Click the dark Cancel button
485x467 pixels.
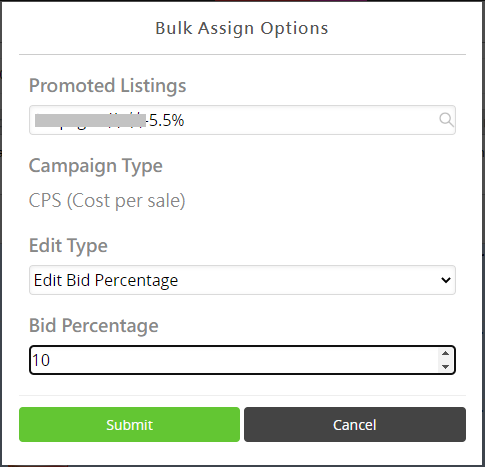pyautogui.click(x=355, y=425)
